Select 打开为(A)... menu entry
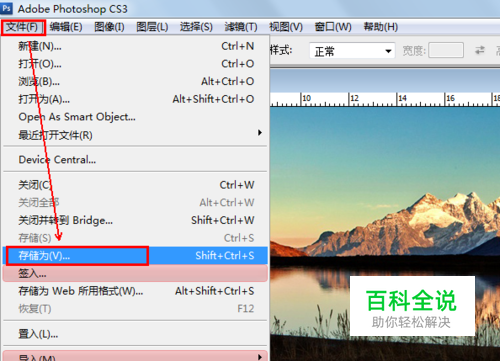The height and width of the screenshot is (361, 500). point(135,99)
